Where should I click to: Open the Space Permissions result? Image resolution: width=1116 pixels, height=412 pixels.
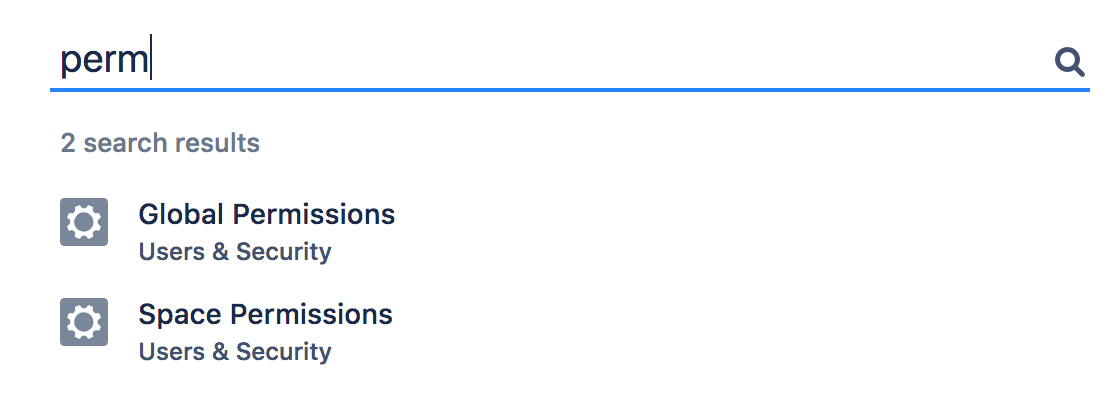coord(265,315)
